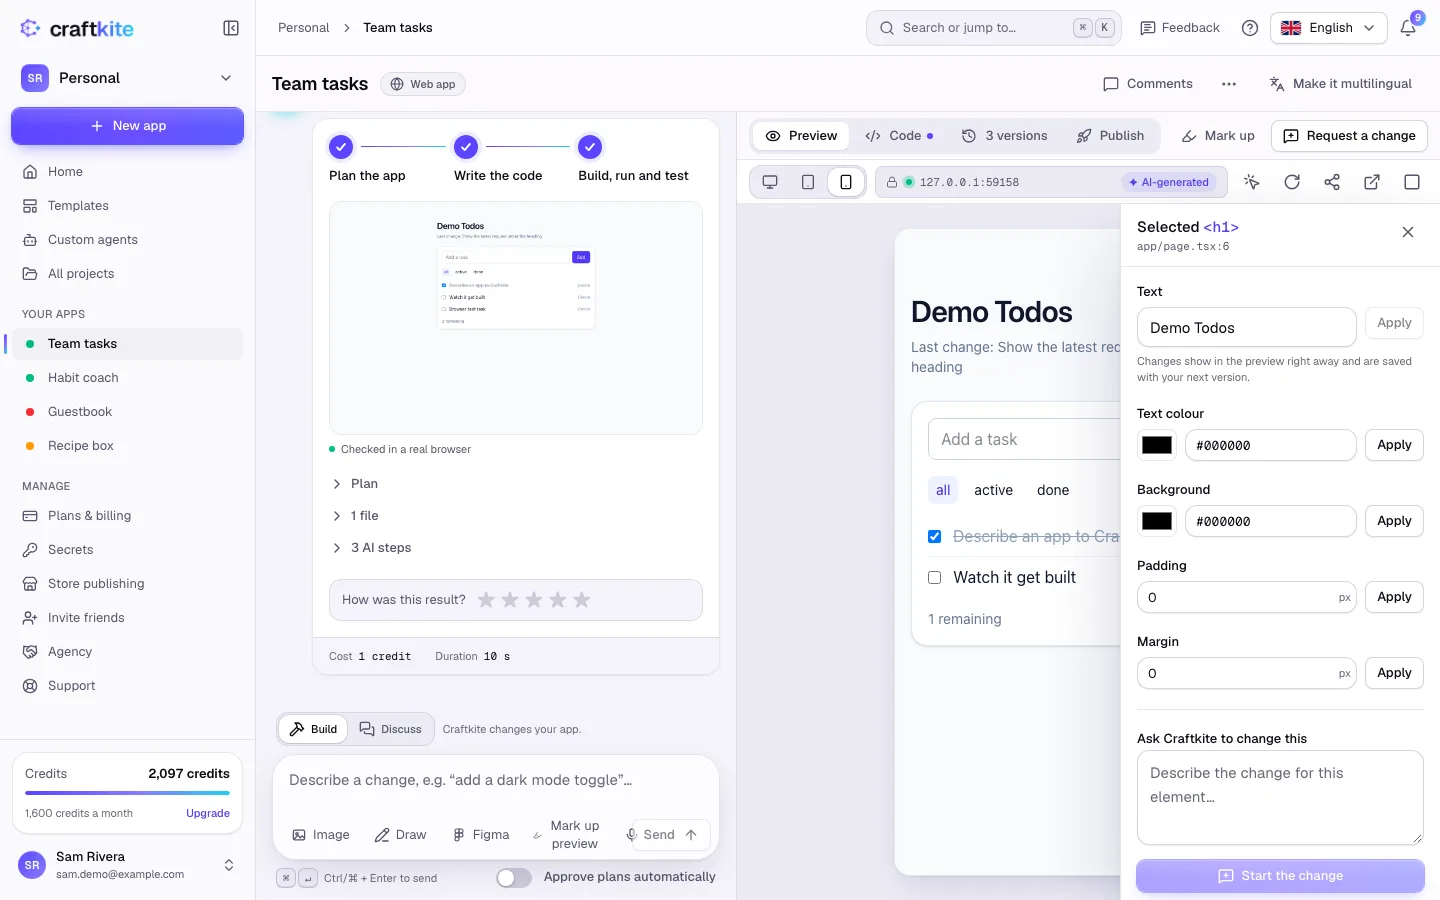Activate the element picker cursor icon
Viewport: 1440px width, 900px height.
(1252, 182)
